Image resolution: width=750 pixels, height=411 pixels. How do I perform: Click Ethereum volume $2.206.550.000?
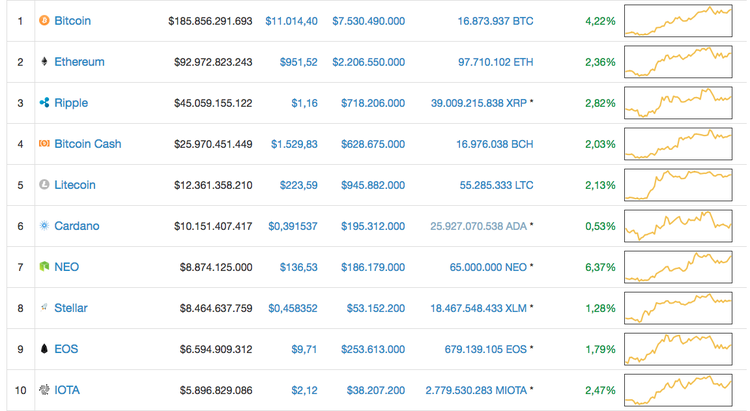click(369, 62)
